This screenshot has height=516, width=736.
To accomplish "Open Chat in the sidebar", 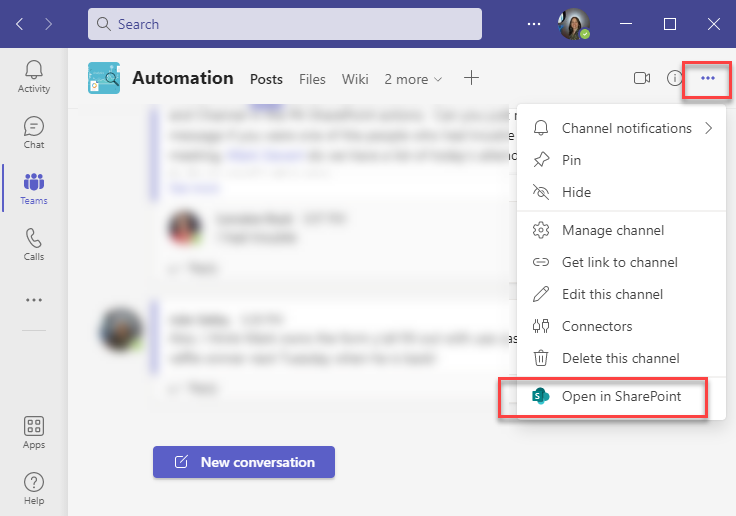I will pos(34,132).
